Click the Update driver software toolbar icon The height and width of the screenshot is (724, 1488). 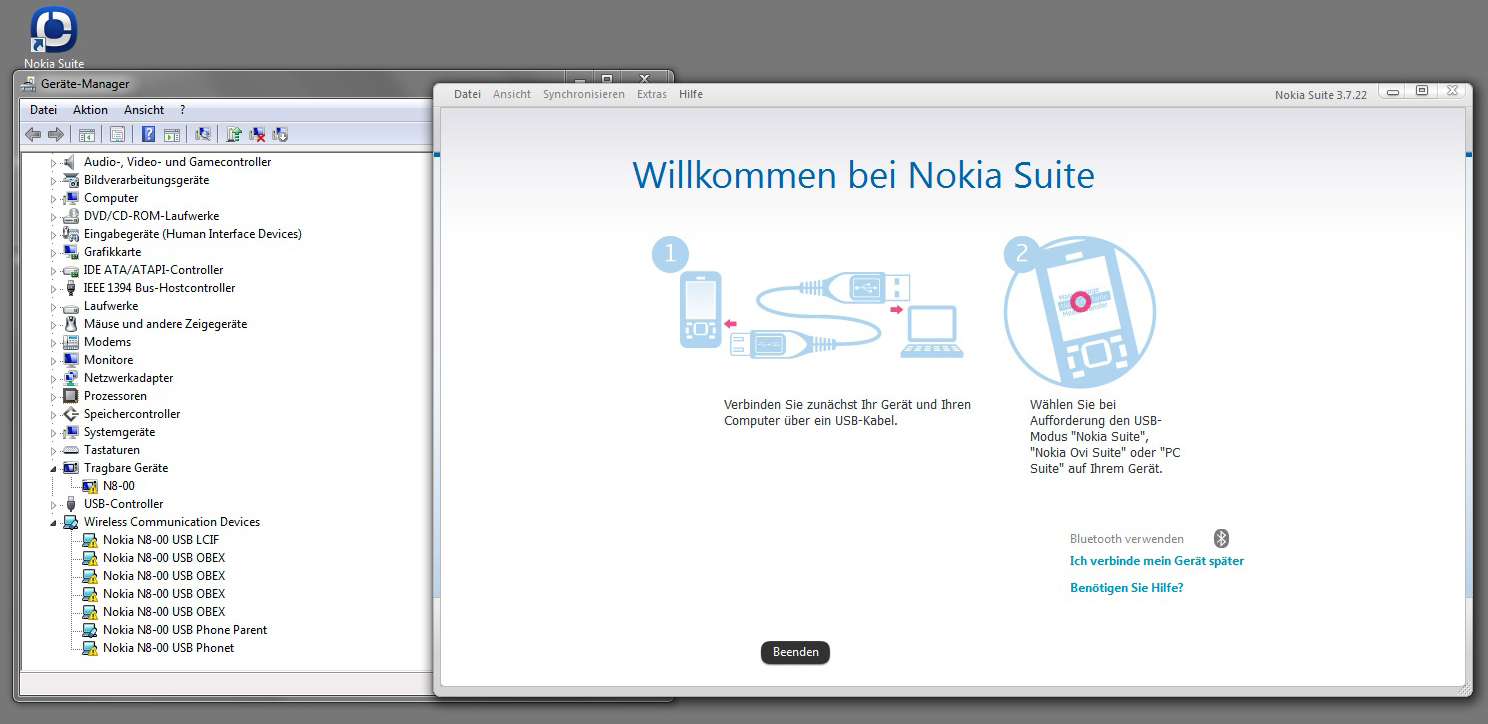point(234,134)
